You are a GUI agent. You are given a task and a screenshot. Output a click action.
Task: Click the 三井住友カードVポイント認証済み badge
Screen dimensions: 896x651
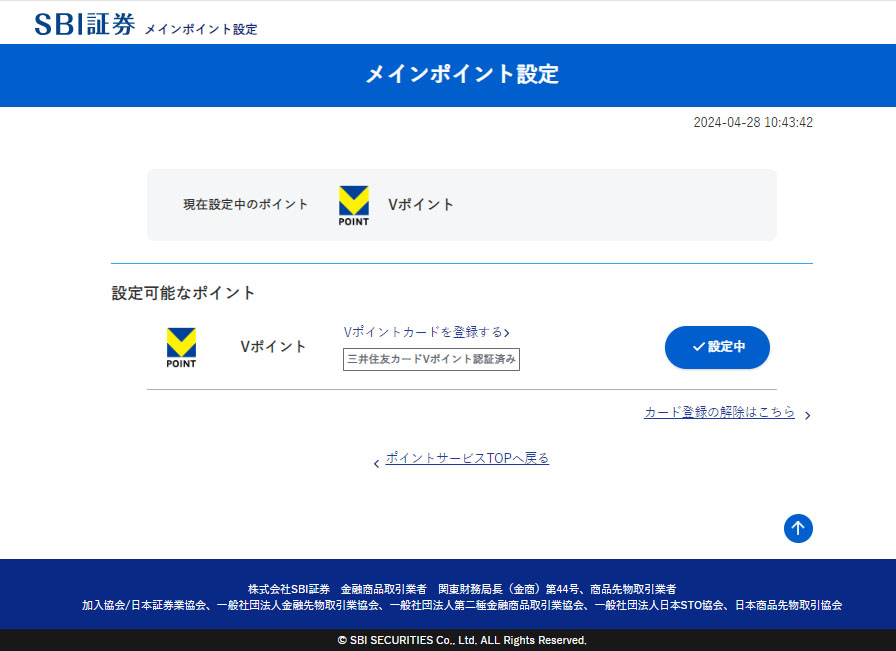click(431, 359)
